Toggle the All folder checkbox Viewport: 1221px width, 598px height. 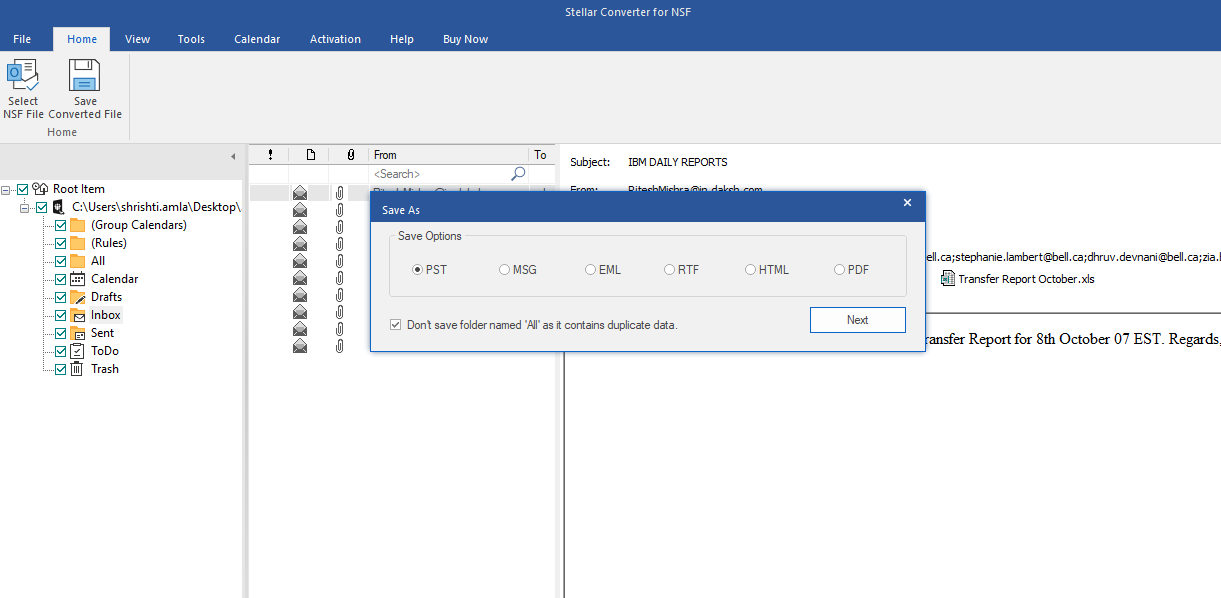[x=60, y=261]
